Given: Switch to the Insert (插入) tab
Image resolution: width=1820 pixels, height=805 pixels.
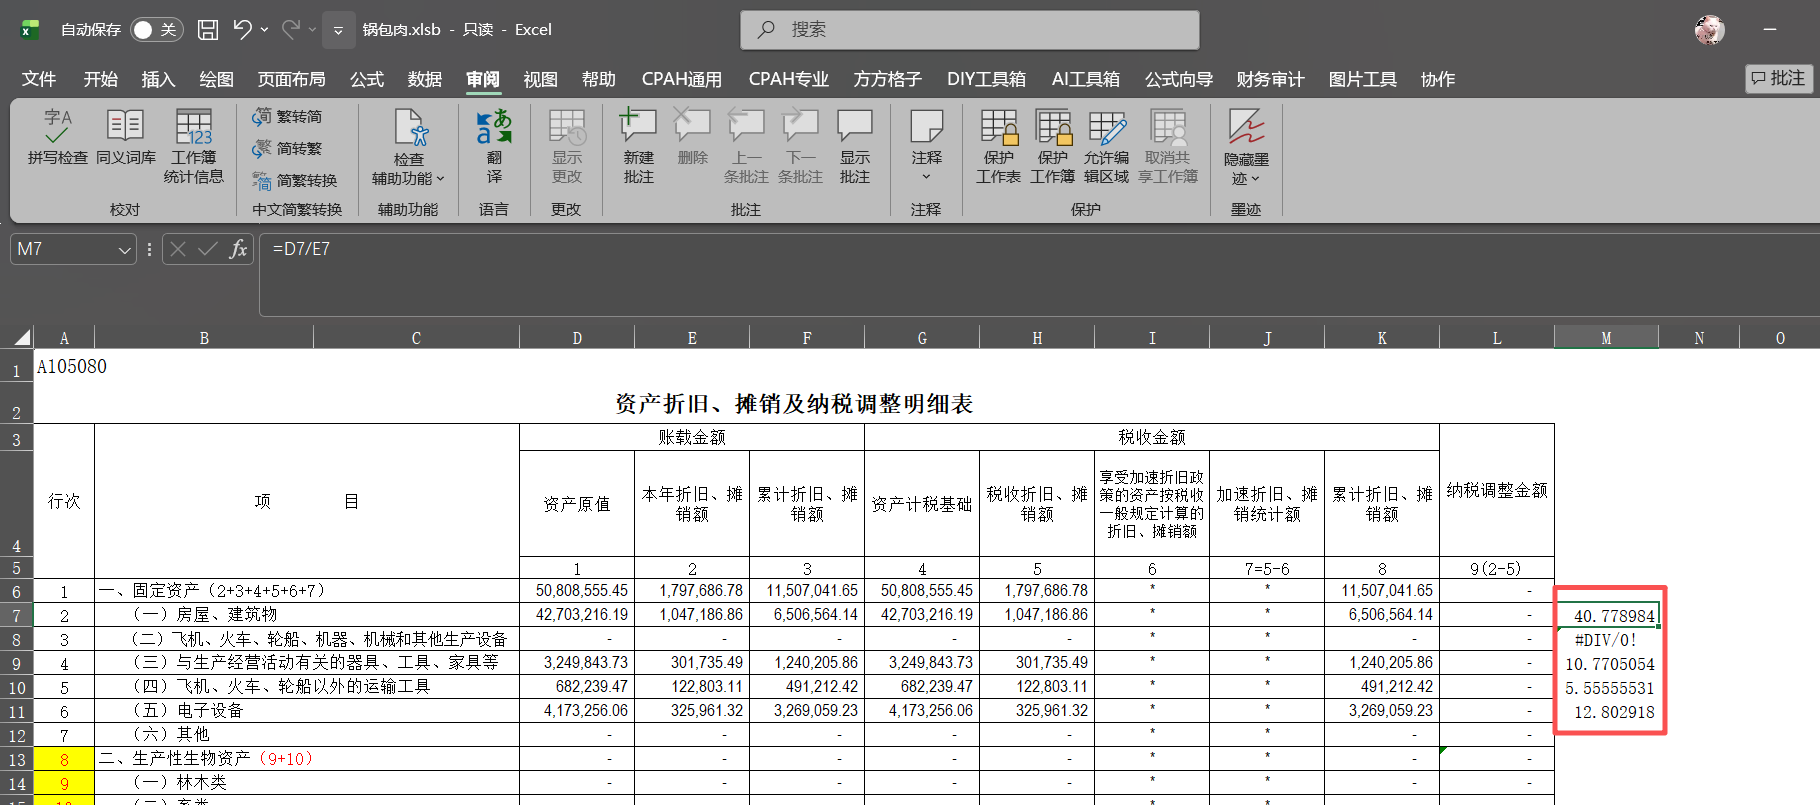Looking at the screenshot, I should click(158, 79).
